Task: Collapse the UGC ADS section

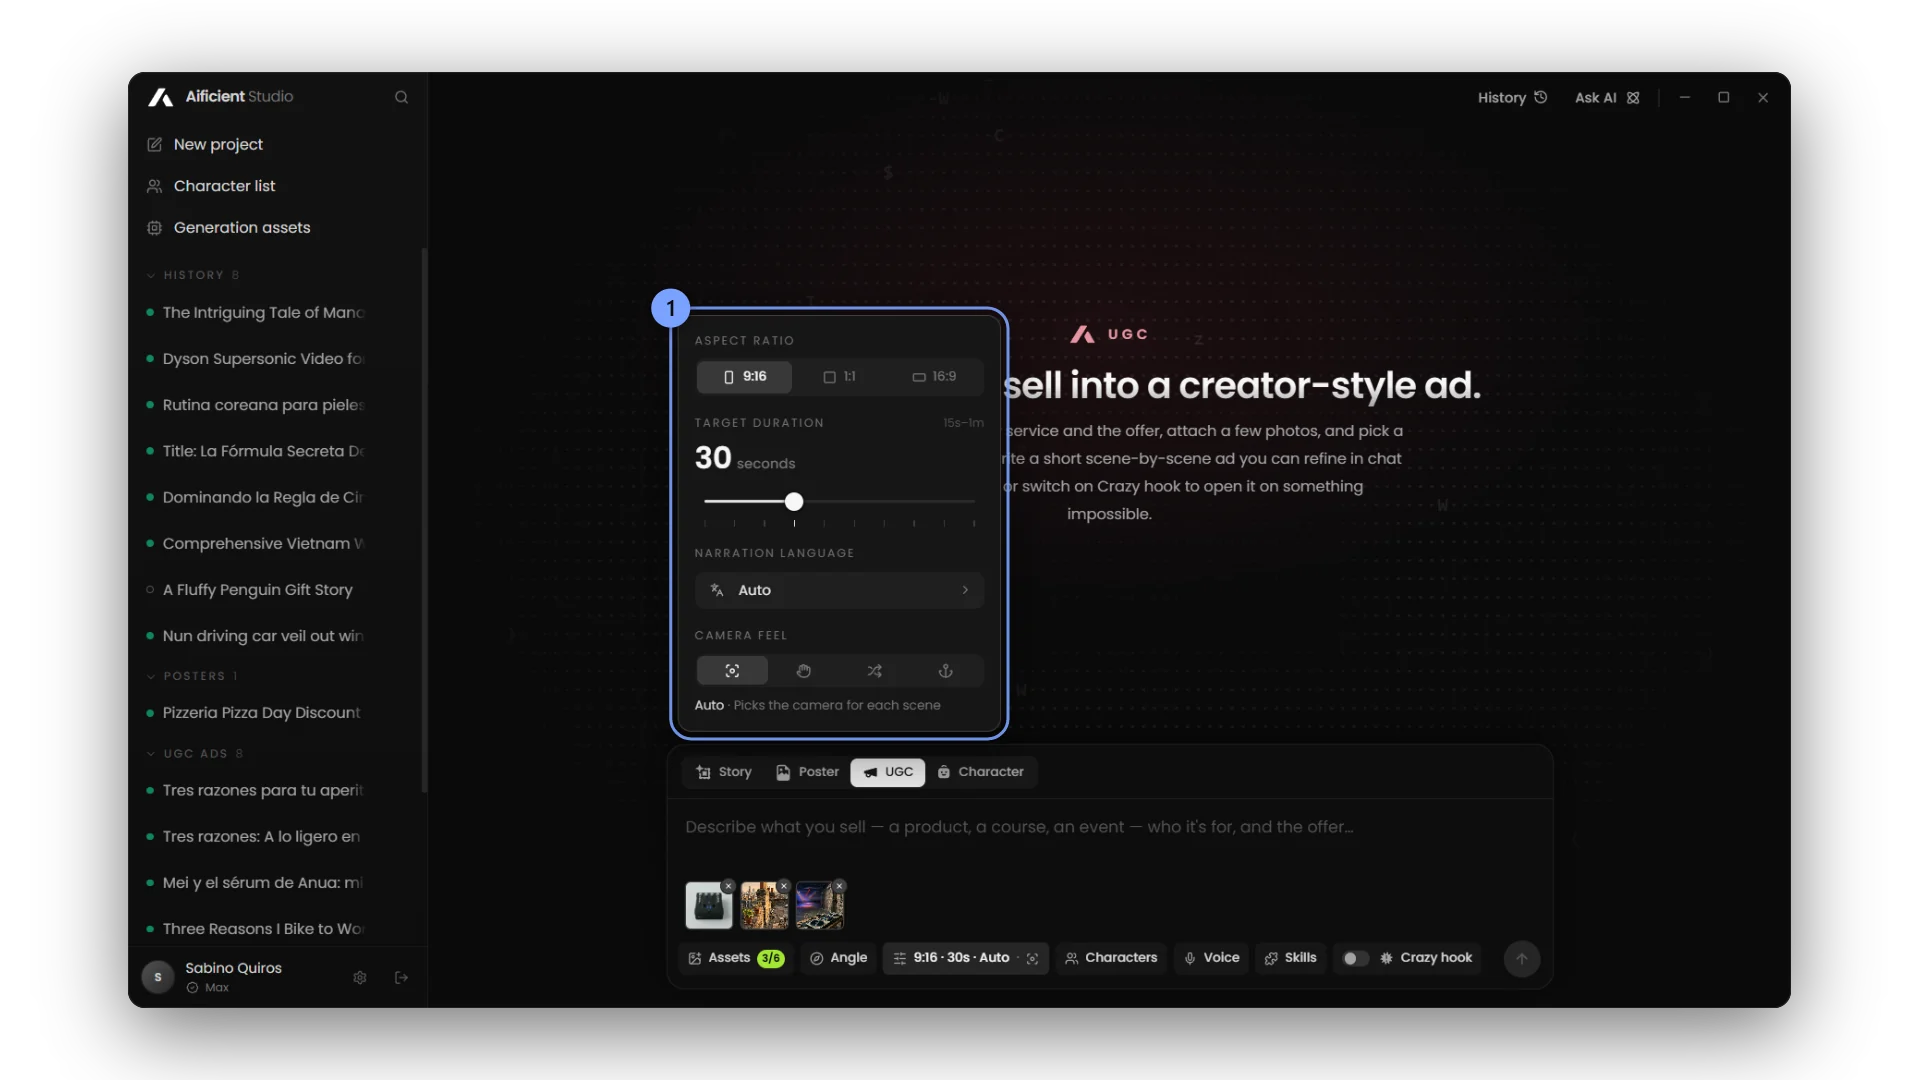Action: pyautogui.click(x=196, y=754)
